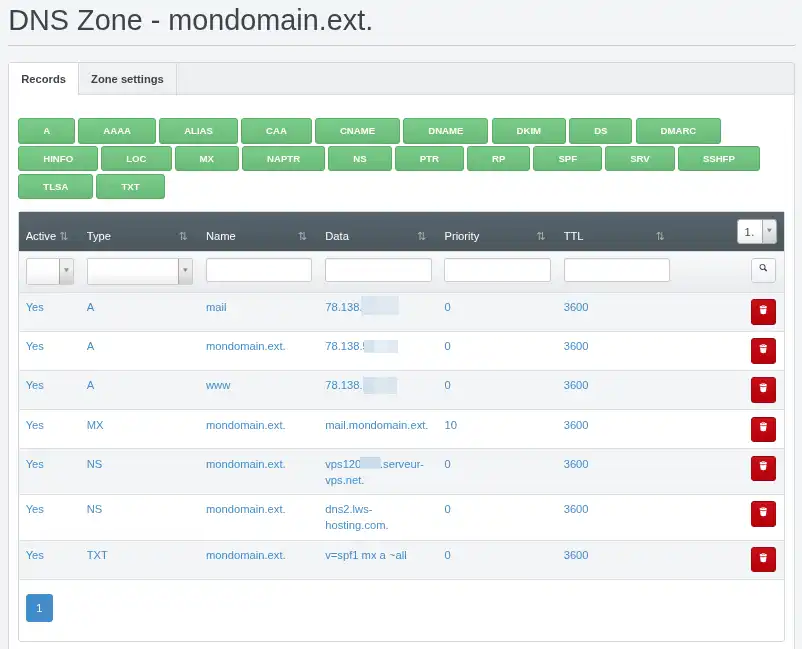
Task: Add a new HINFO record
Action: (58, 159)
